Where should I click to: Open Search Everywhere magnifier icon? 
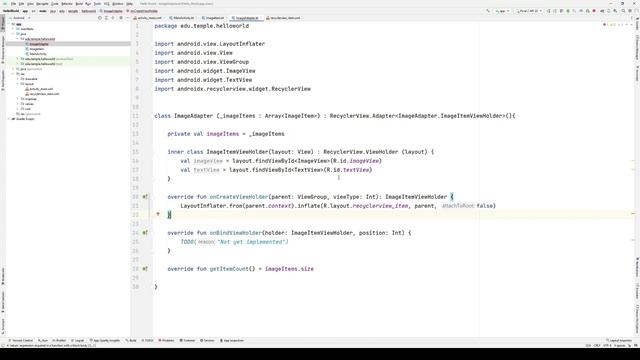[x=623, y=11]
